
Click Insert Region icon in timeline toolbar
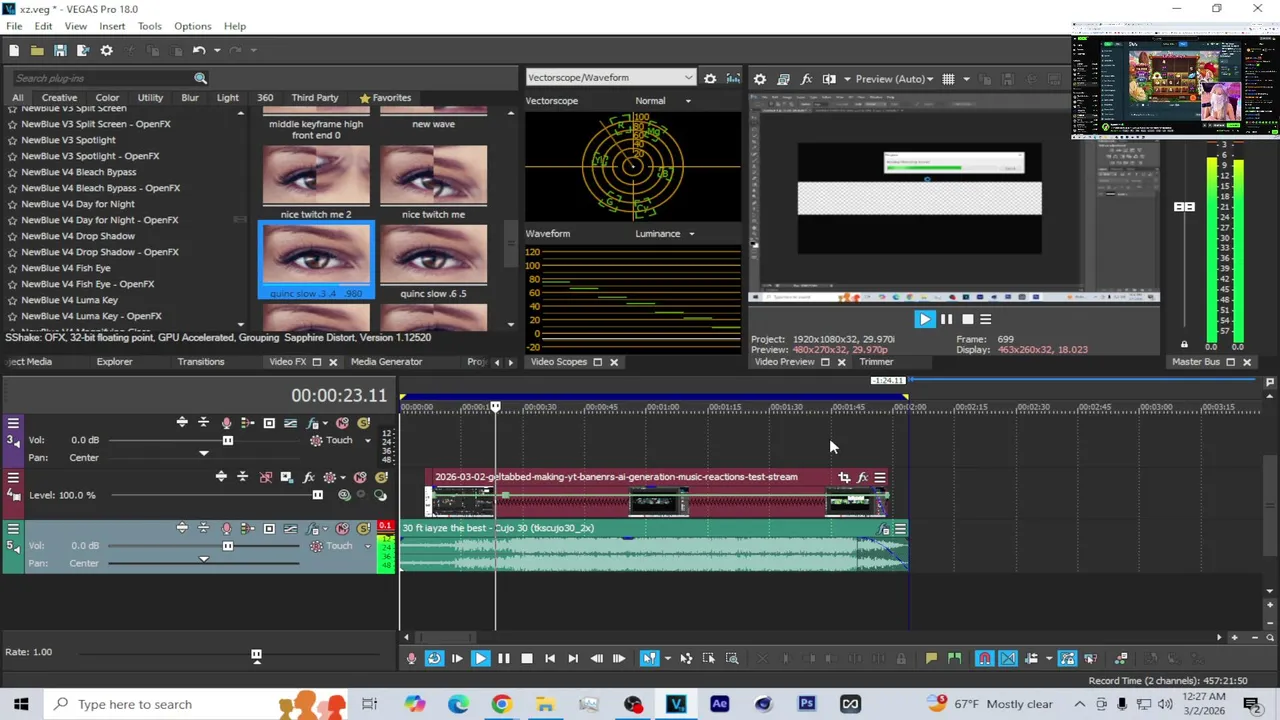[955, 658]
